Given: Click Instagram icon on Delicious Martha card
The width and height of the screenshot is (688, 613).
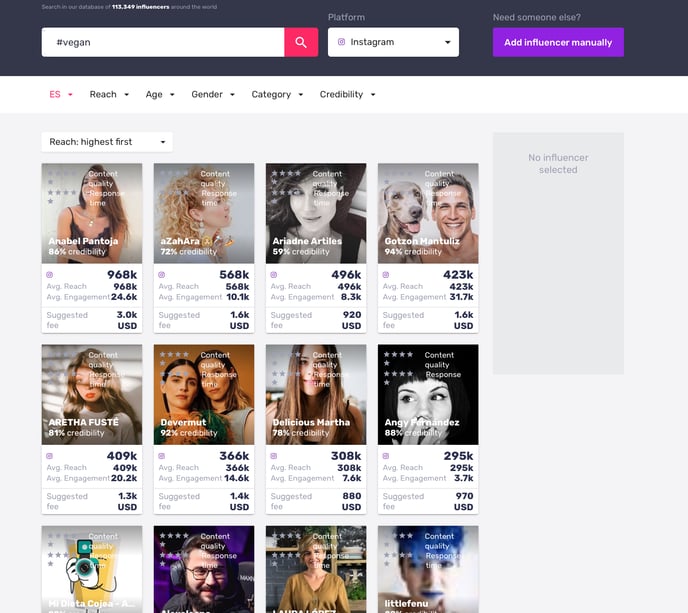Looking at the screenshot, I should tap(274, 456).
